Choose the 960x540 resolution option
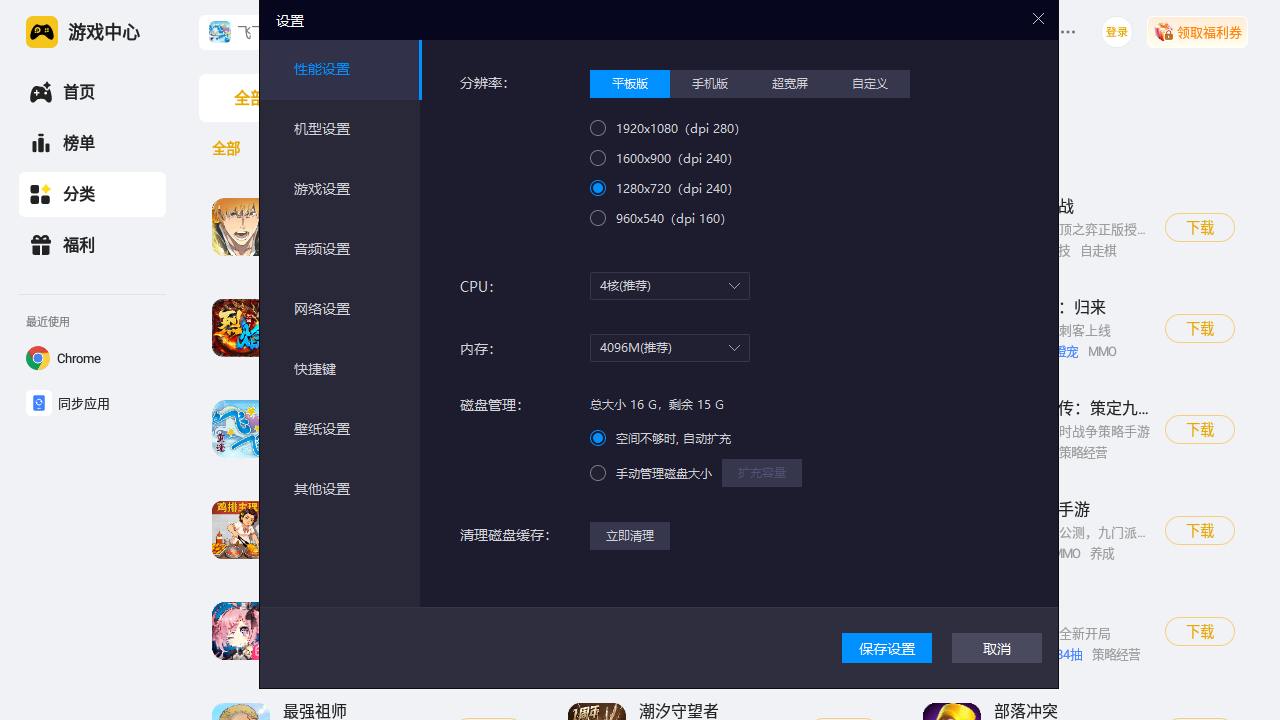 coord(598,218)
